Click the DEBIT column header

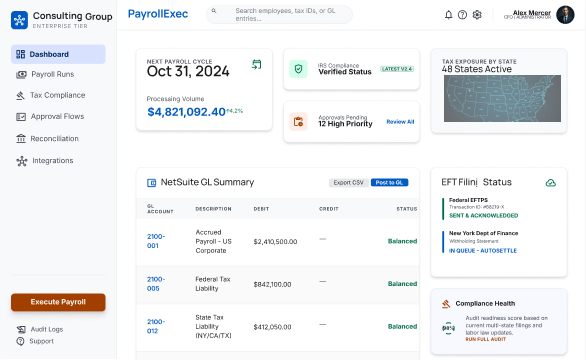pos(261,209)
